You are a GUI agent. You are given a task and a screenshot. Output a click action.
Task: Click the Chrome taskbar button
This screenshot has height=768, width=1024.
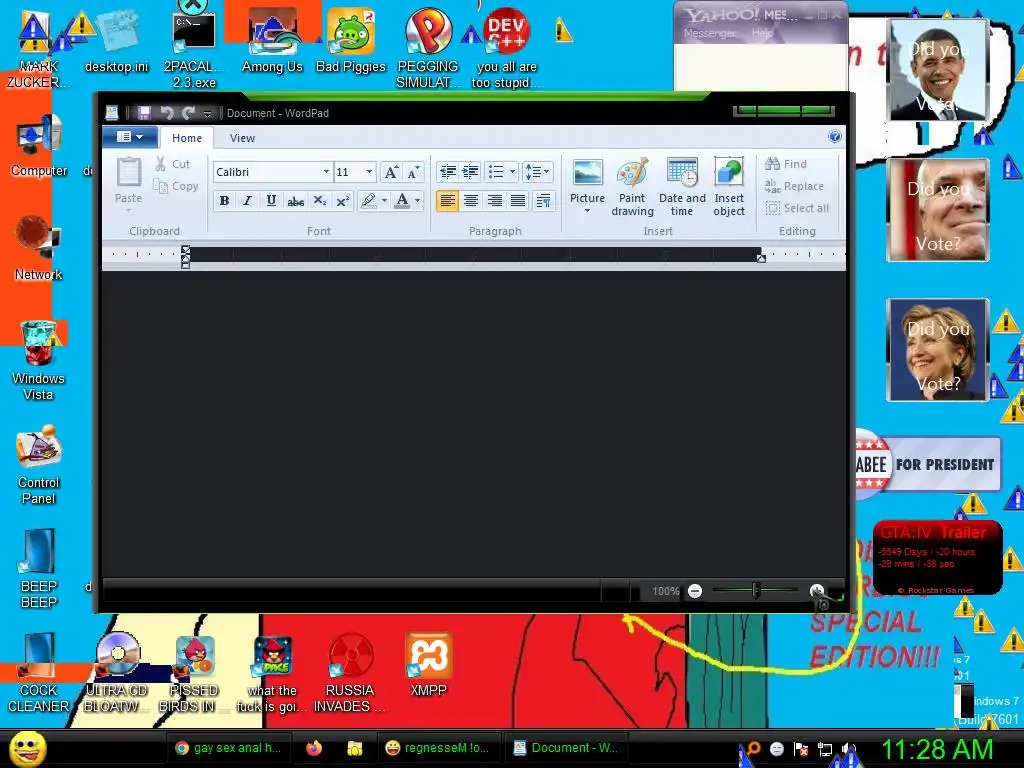point(227,748)
